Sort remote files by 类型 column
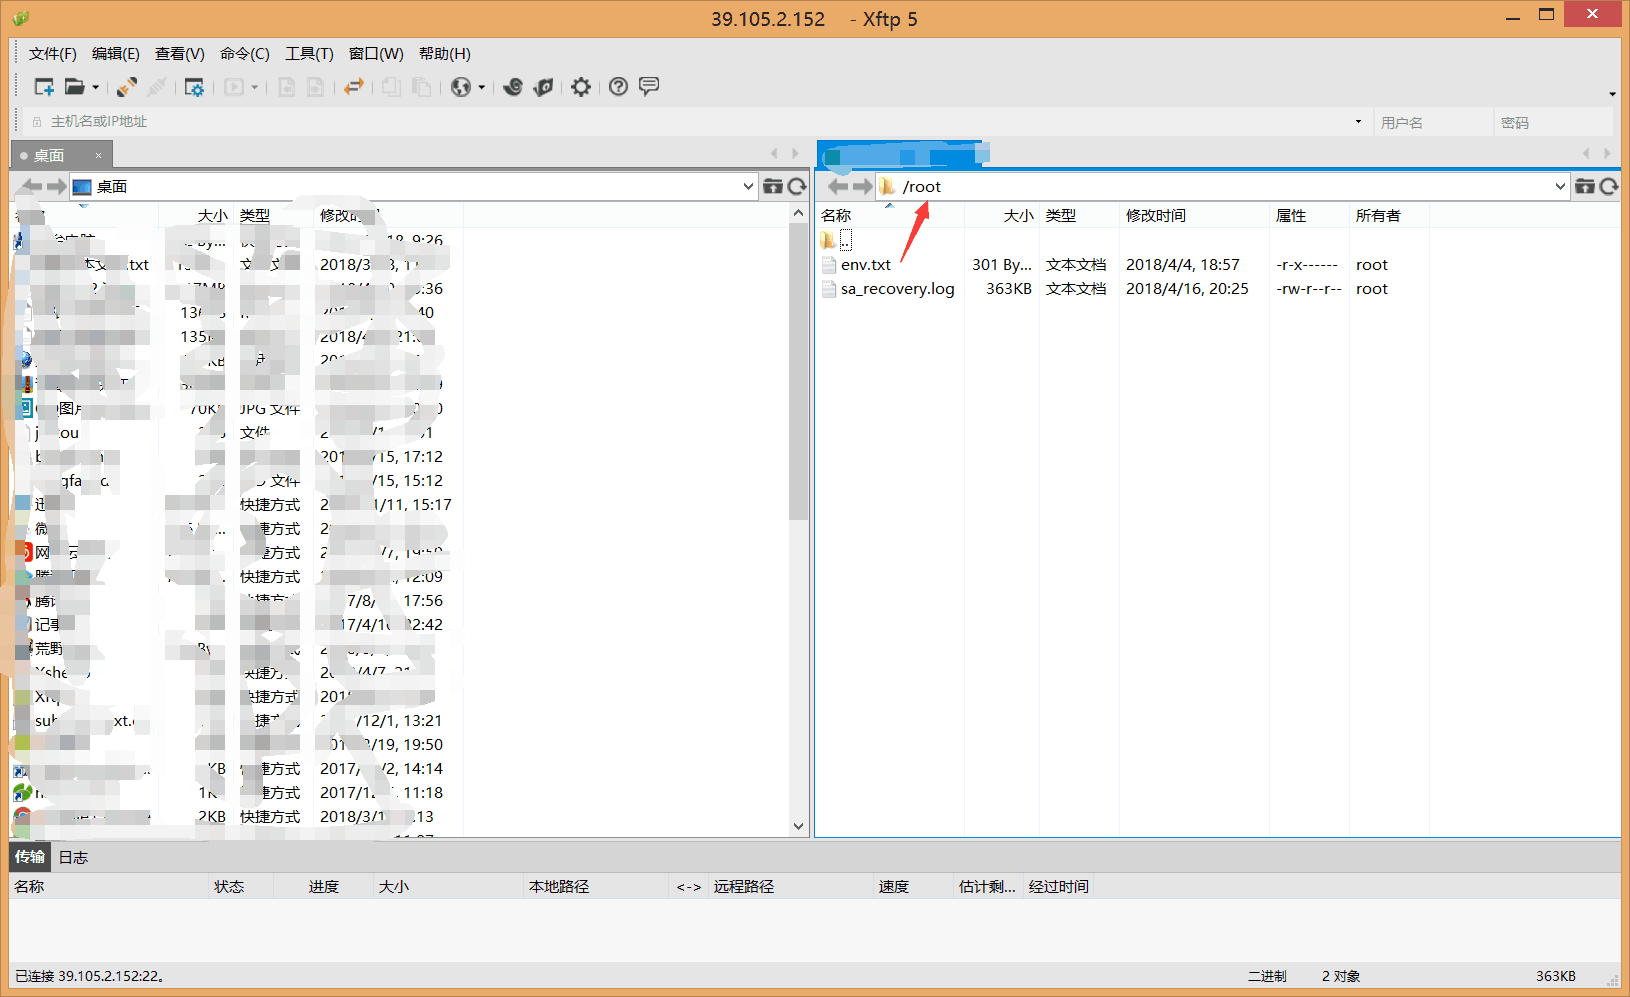 (1079, 216)
